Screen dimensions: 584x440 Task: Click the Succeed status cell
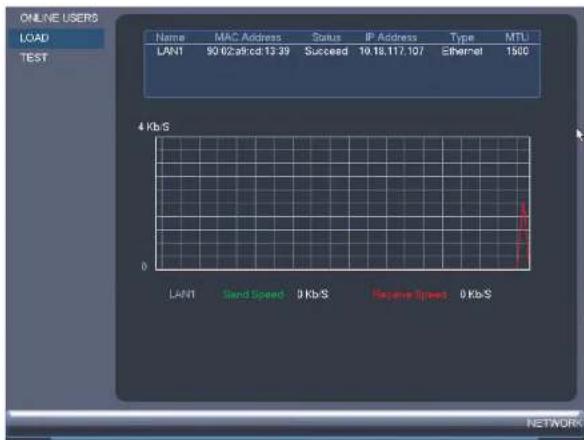tap(326, 51)
